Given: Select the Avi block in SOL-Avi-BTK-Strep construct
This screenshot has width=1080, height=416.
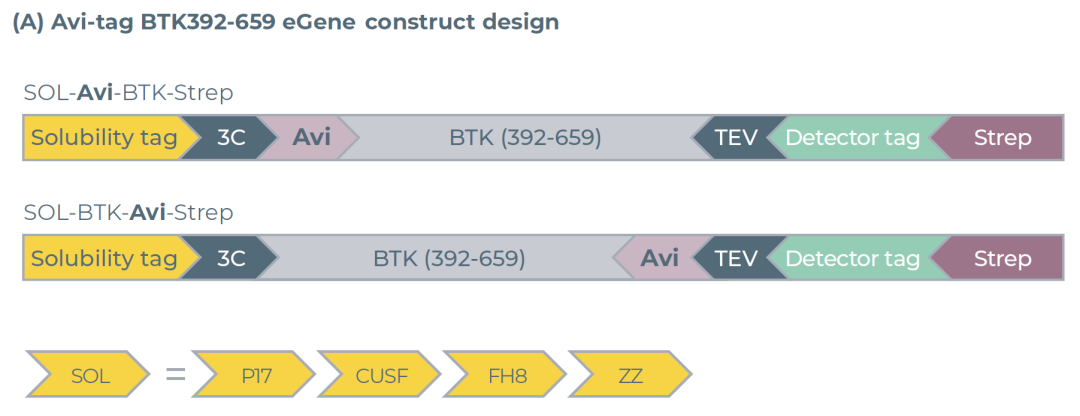Looking at the screenshot, I should click(x=311, y=137).
